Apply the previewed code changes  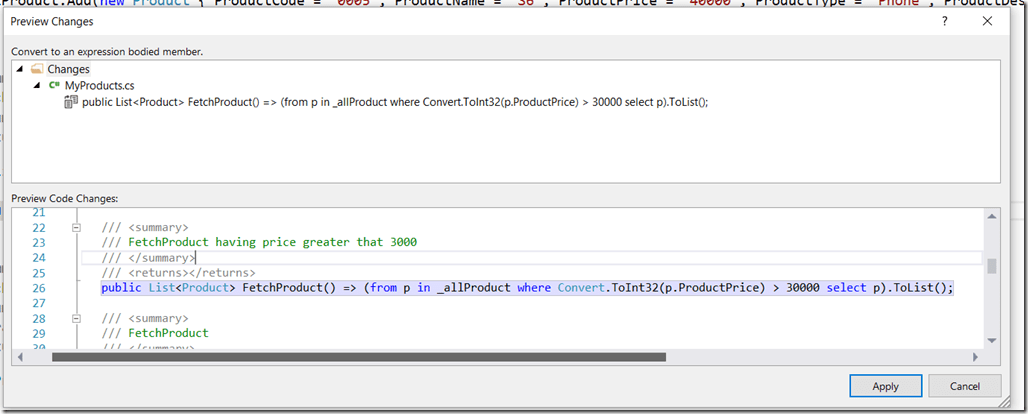(x=885, y=386)
